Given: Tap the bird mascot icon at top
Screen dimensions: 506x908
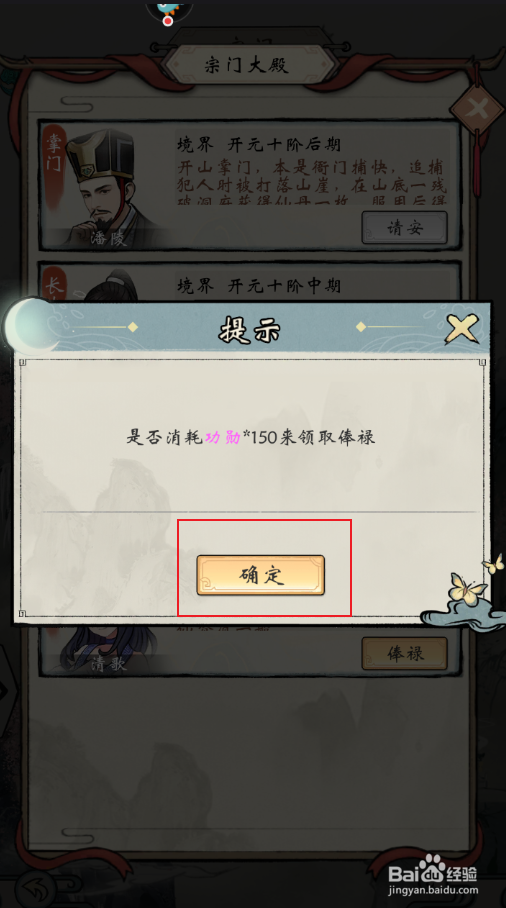Looking at the screenshot, I should click(168, 9).
